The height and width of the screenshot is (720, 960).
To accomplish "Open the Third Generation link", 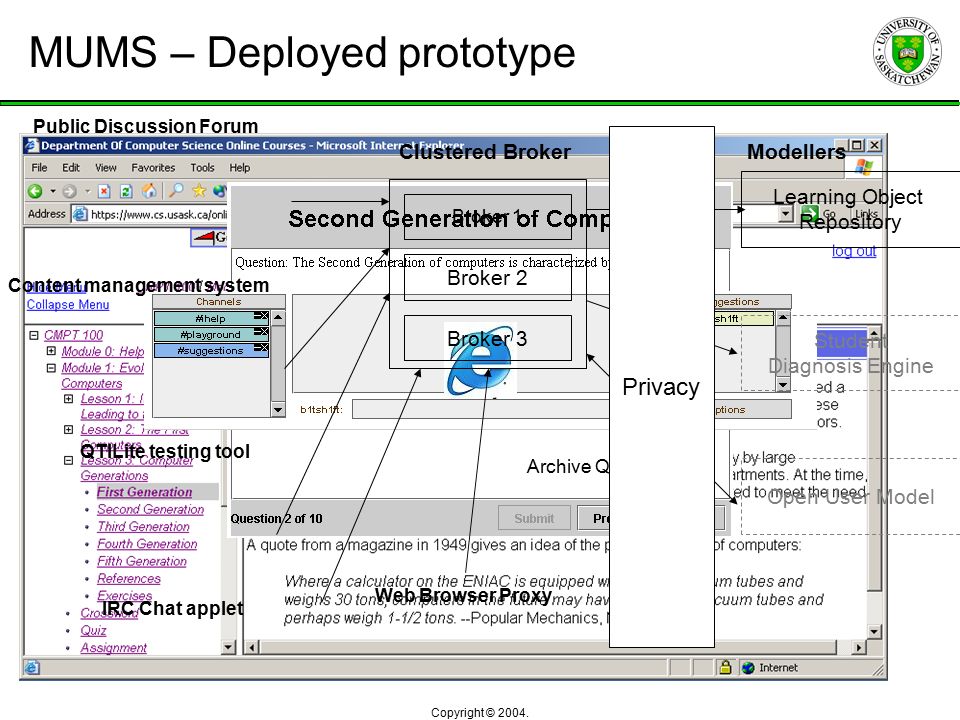I will 143,527.
